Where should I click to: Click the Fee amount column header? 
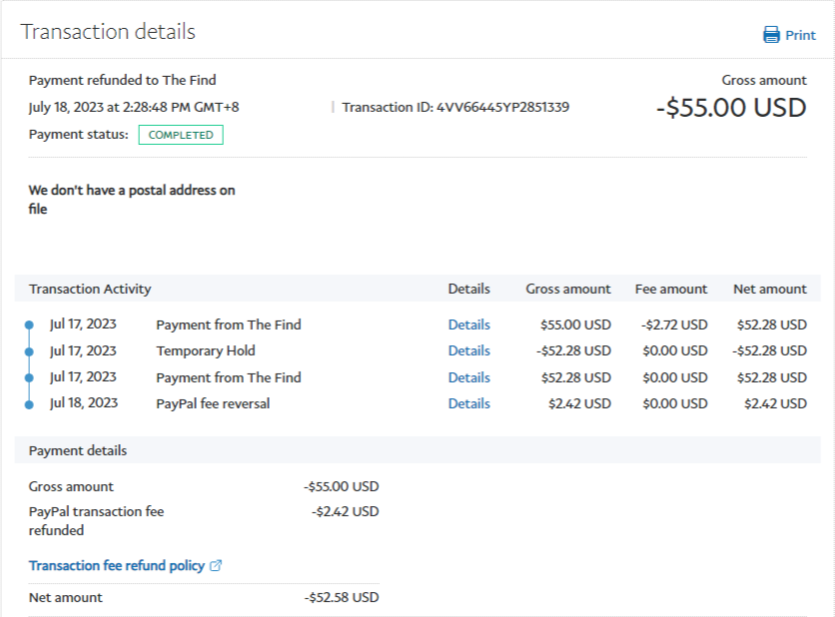pos(670,289)
